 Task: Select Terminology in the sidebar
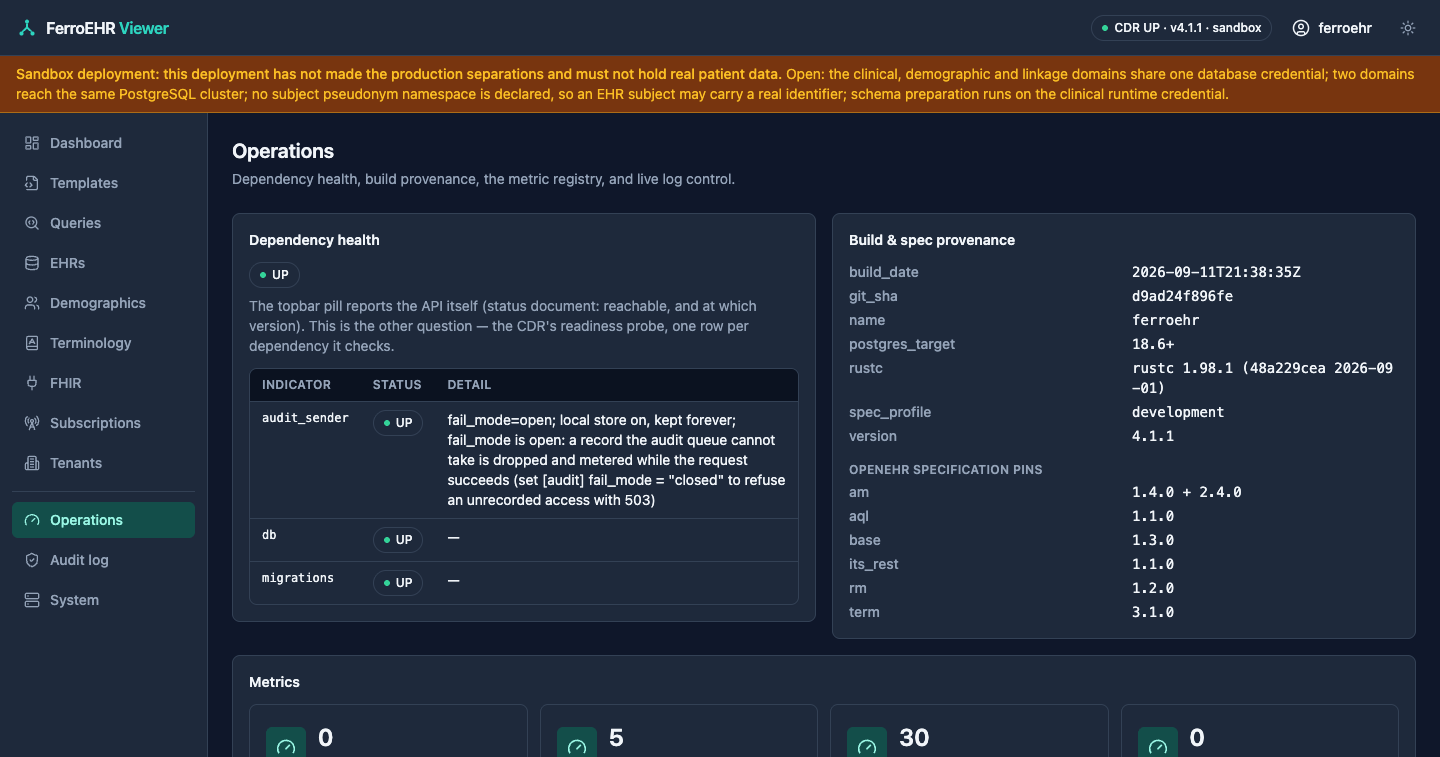click(104, 343)
